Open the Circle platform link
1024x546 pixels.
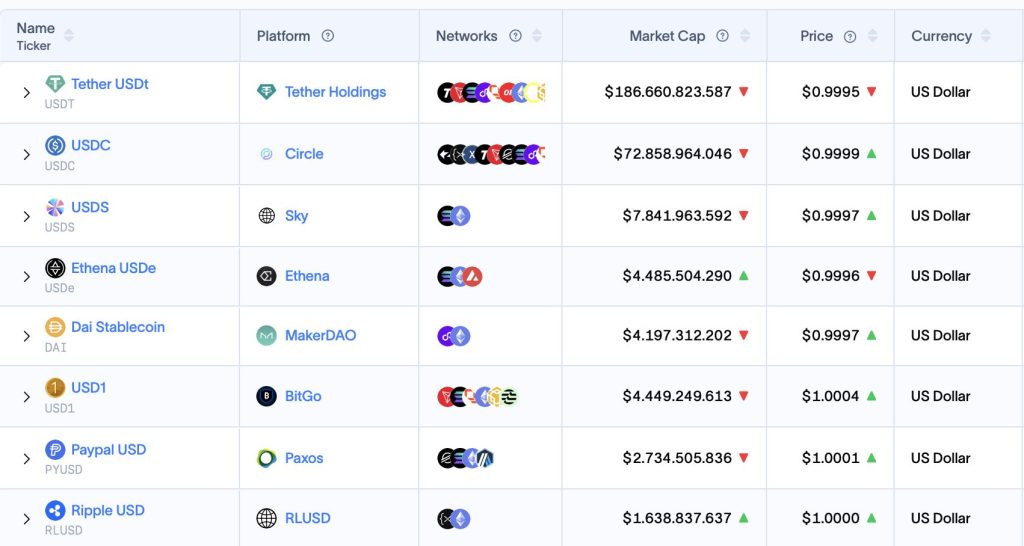tap(304, 154)
